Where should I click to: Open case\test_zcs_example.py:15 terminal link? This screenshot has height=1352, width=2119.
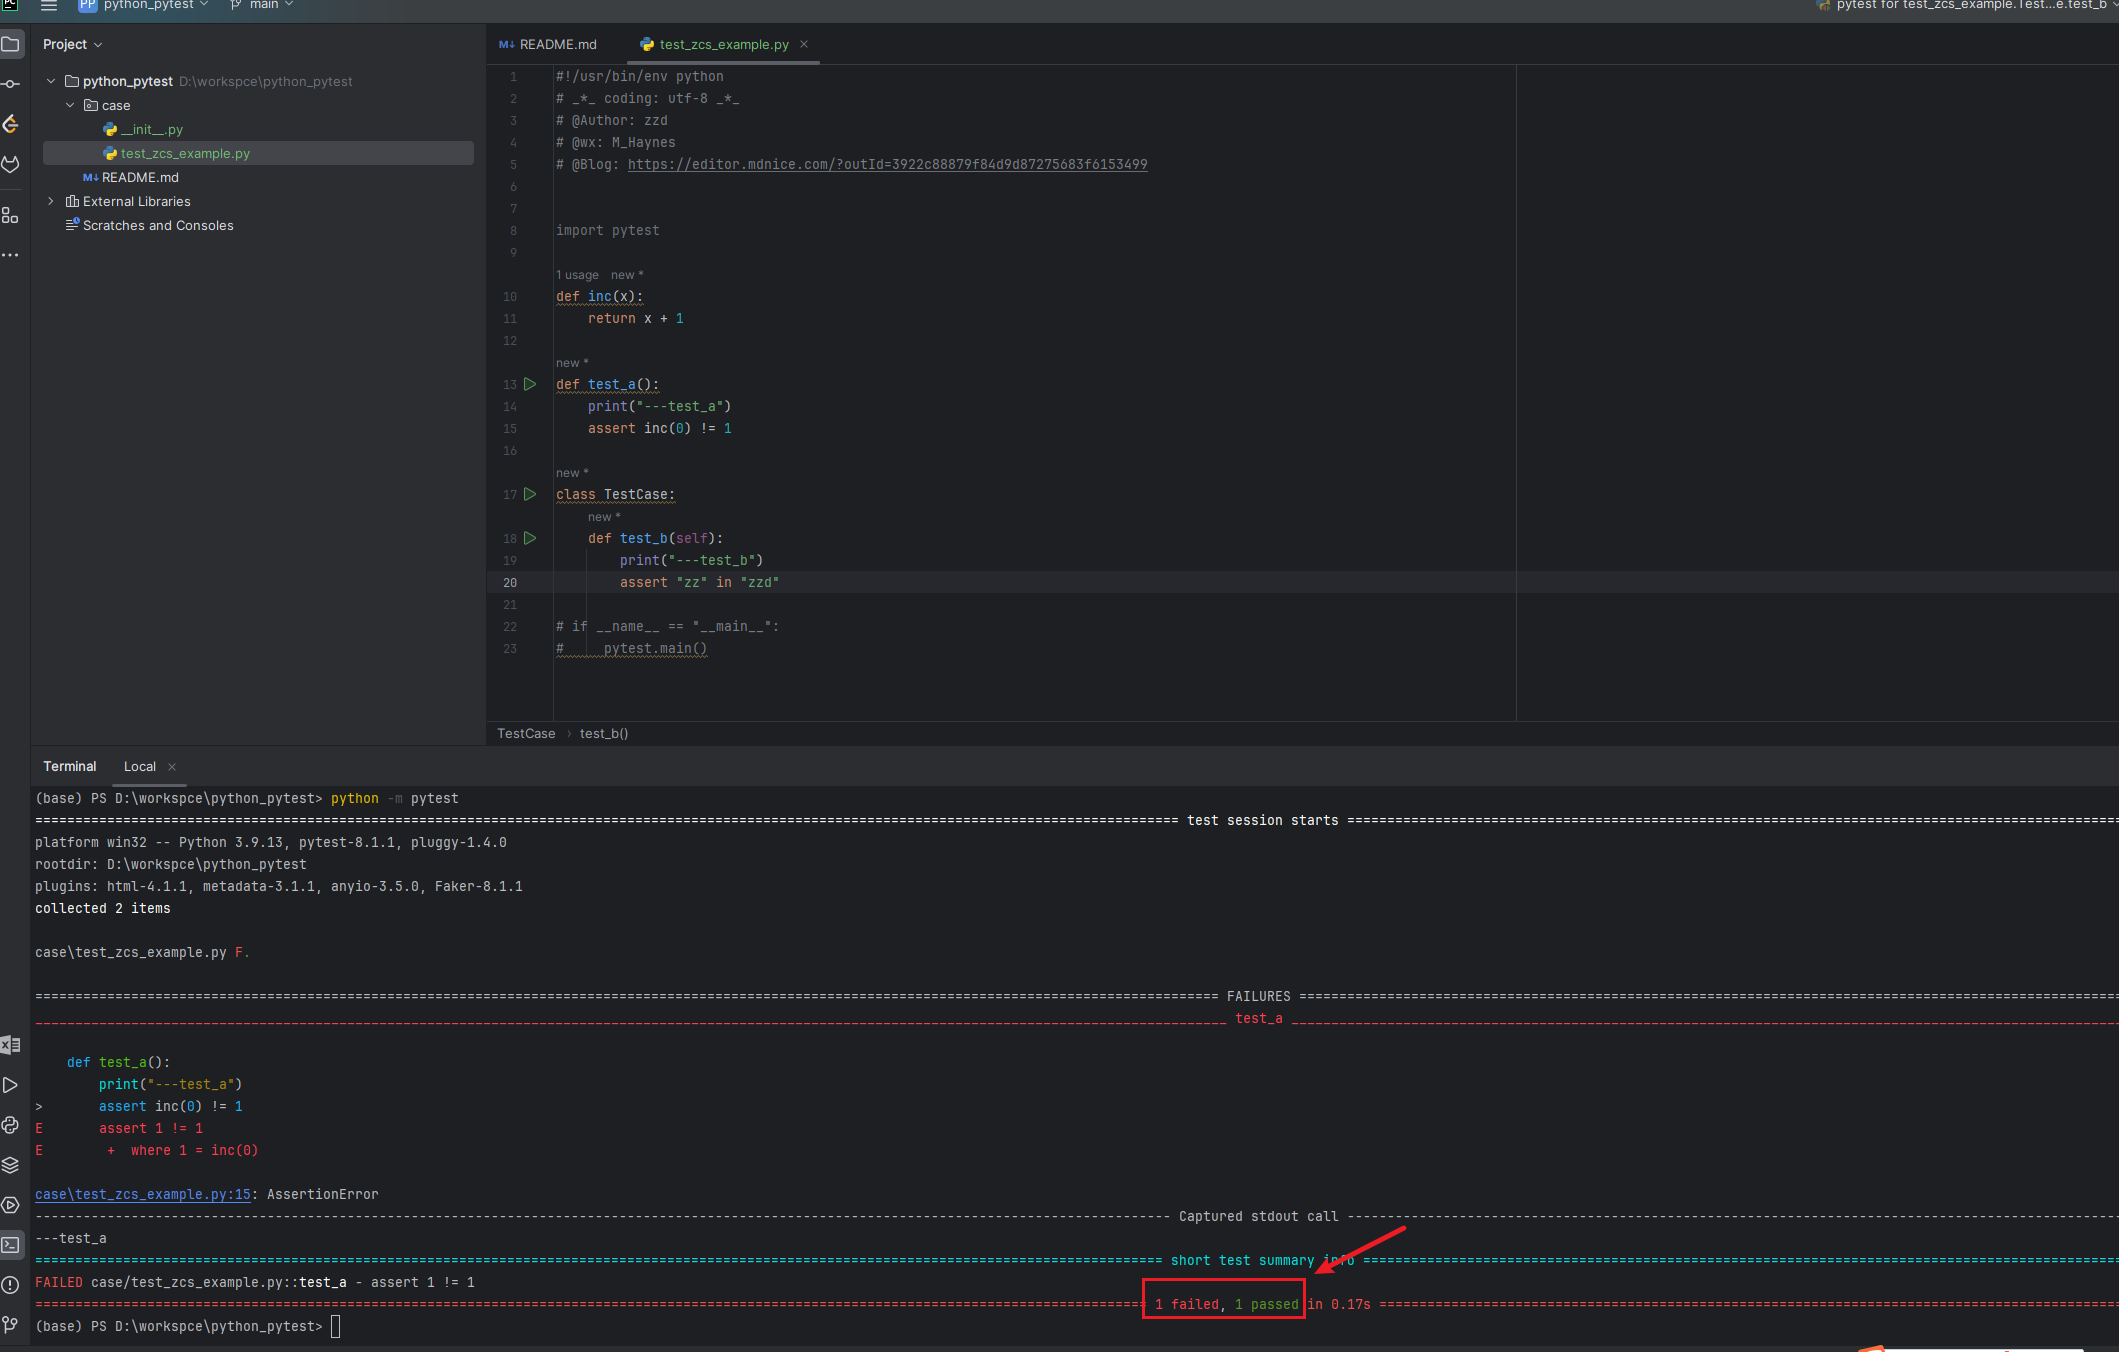click(143, 1194)
